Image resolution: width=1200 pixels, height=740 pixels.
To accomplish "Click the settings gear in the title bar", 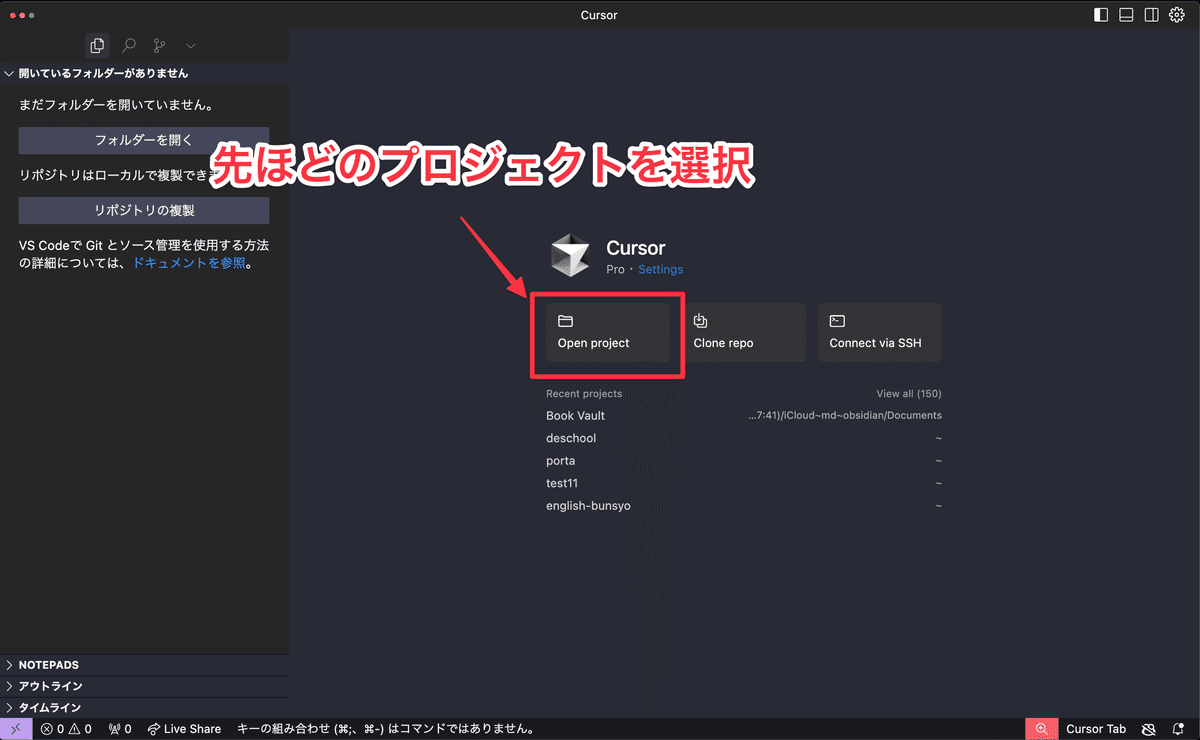I will click(x=1176, y=14).
